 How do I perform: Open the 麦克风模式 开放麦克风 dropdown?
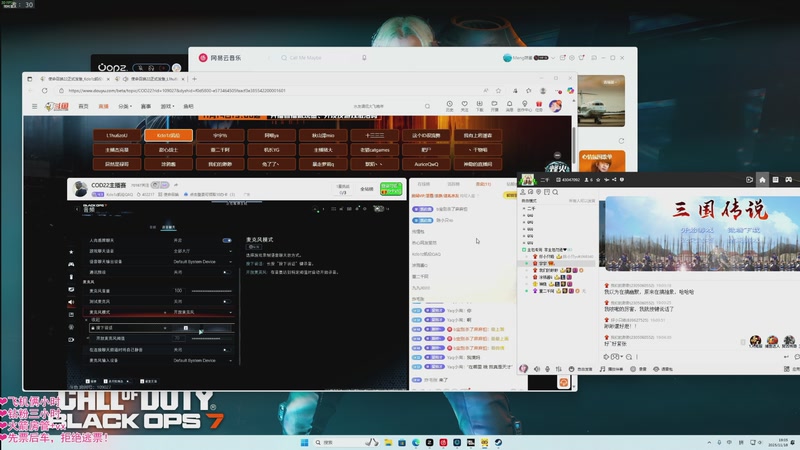(203, 312)
